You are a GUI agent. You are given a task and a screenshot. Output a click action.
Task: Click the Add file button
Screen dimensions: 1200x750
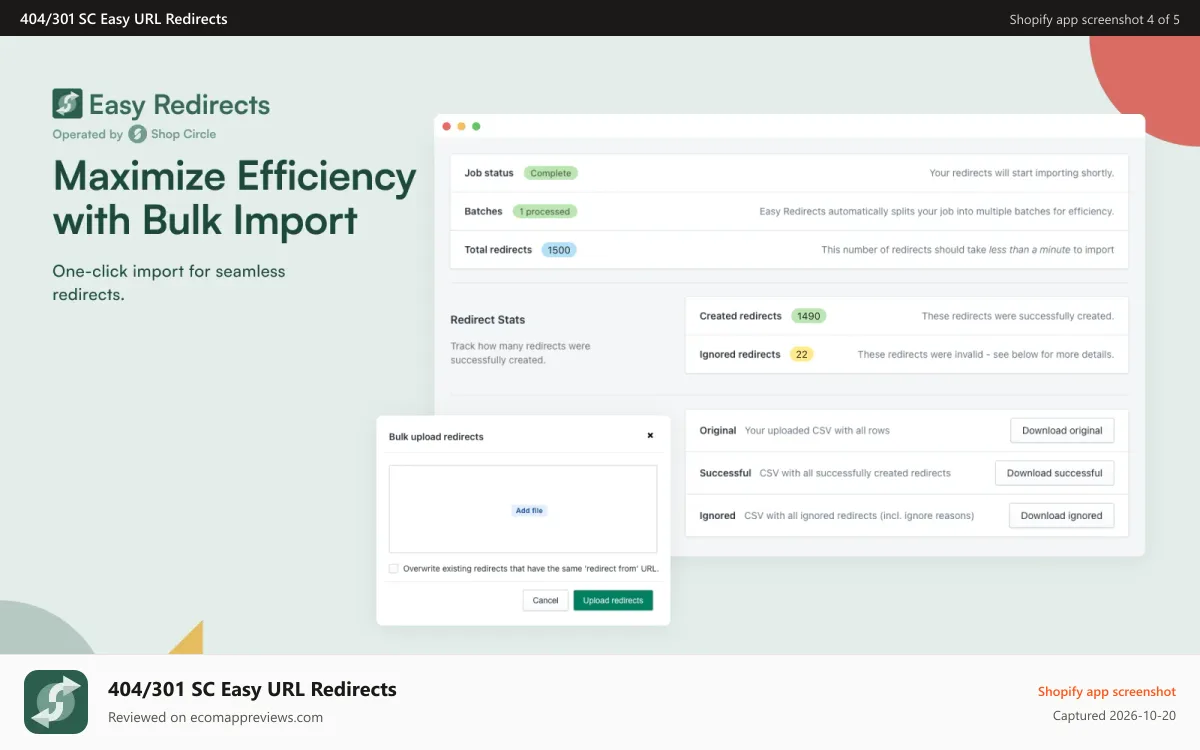click(529, 510)
